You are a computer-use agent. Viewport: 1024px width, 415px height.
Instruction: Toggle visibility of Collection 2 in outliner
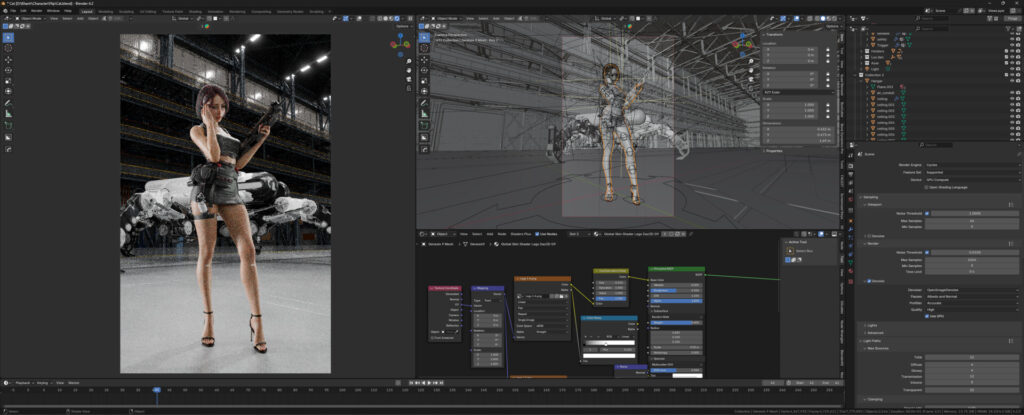pos(1011,75)
